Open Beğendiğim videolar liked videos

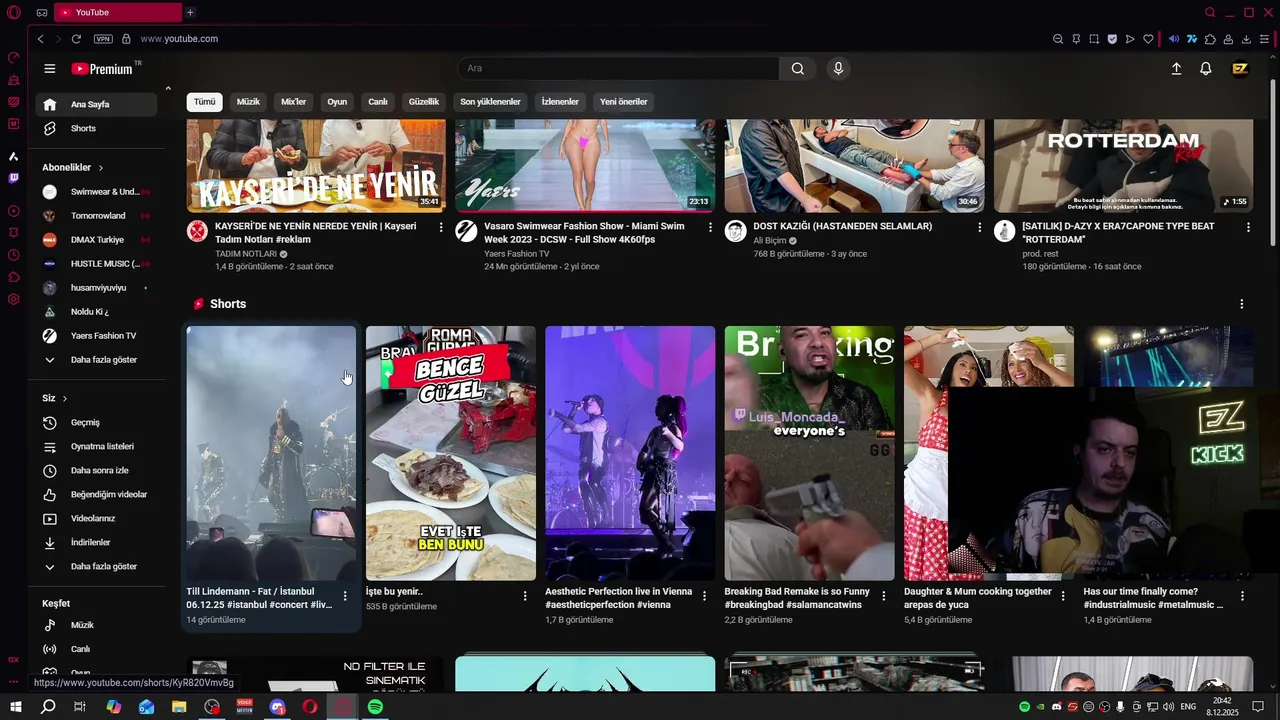(x=96, y=494)
